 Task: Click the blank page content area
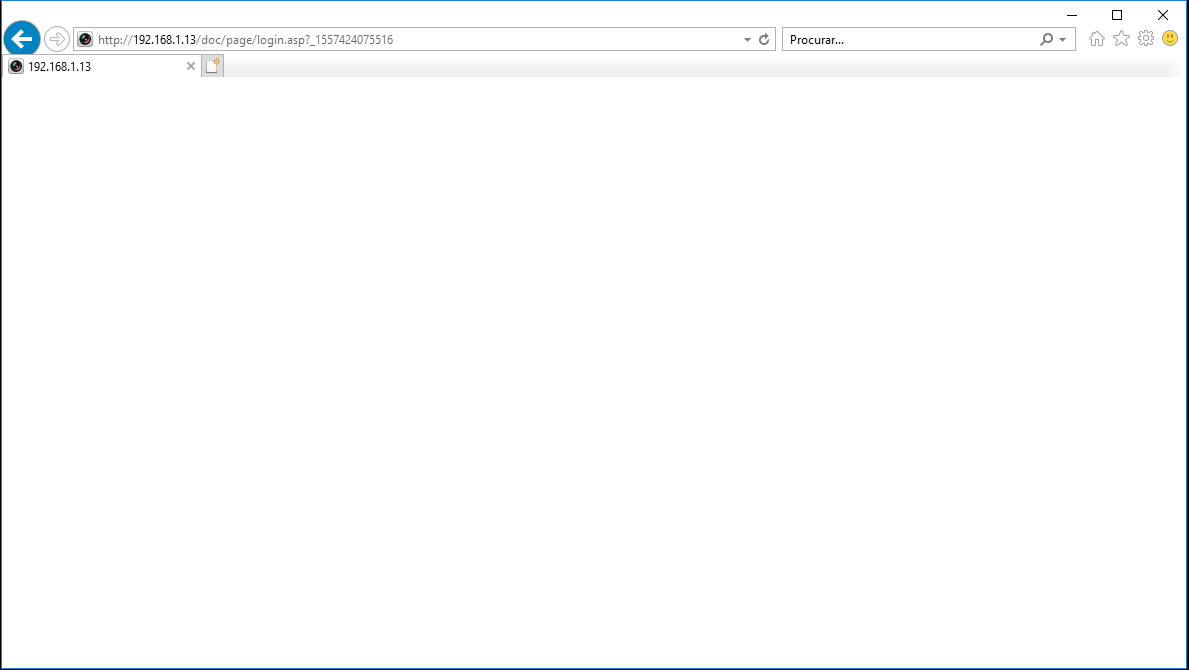point(594,370)
